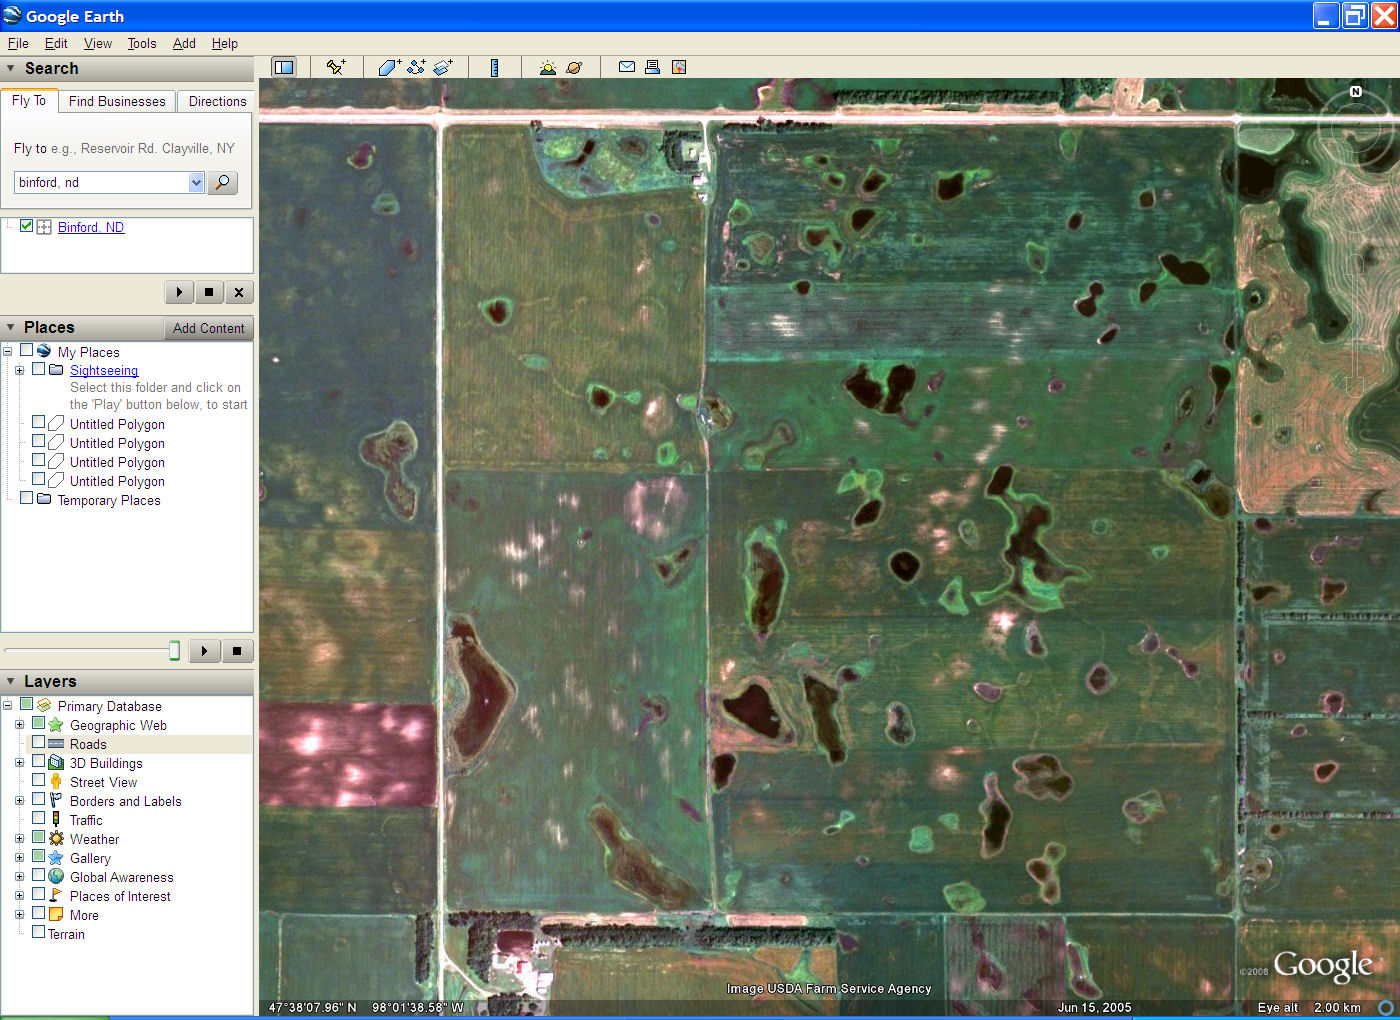1400x1020 pixels.
Task: Collapse the Search panel triangle
Action: coord(11,69)
